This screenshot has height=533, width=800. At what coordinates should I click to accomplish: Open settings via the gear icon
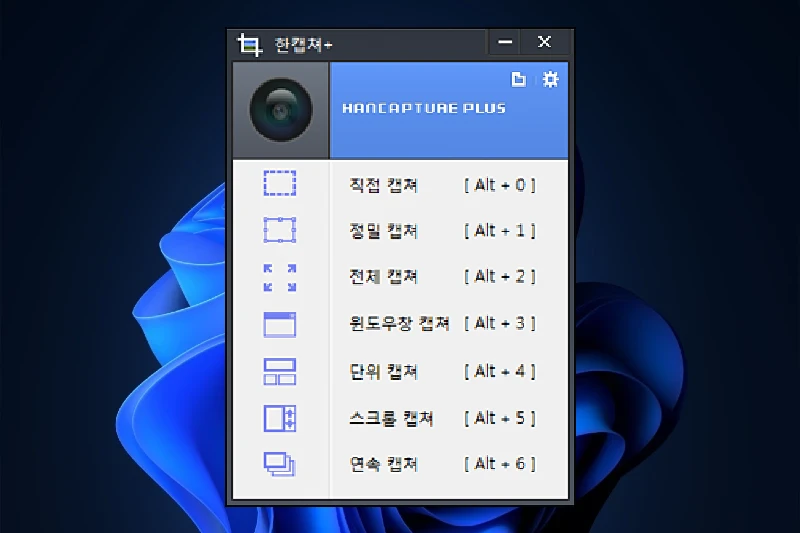(x=551, y=79)
